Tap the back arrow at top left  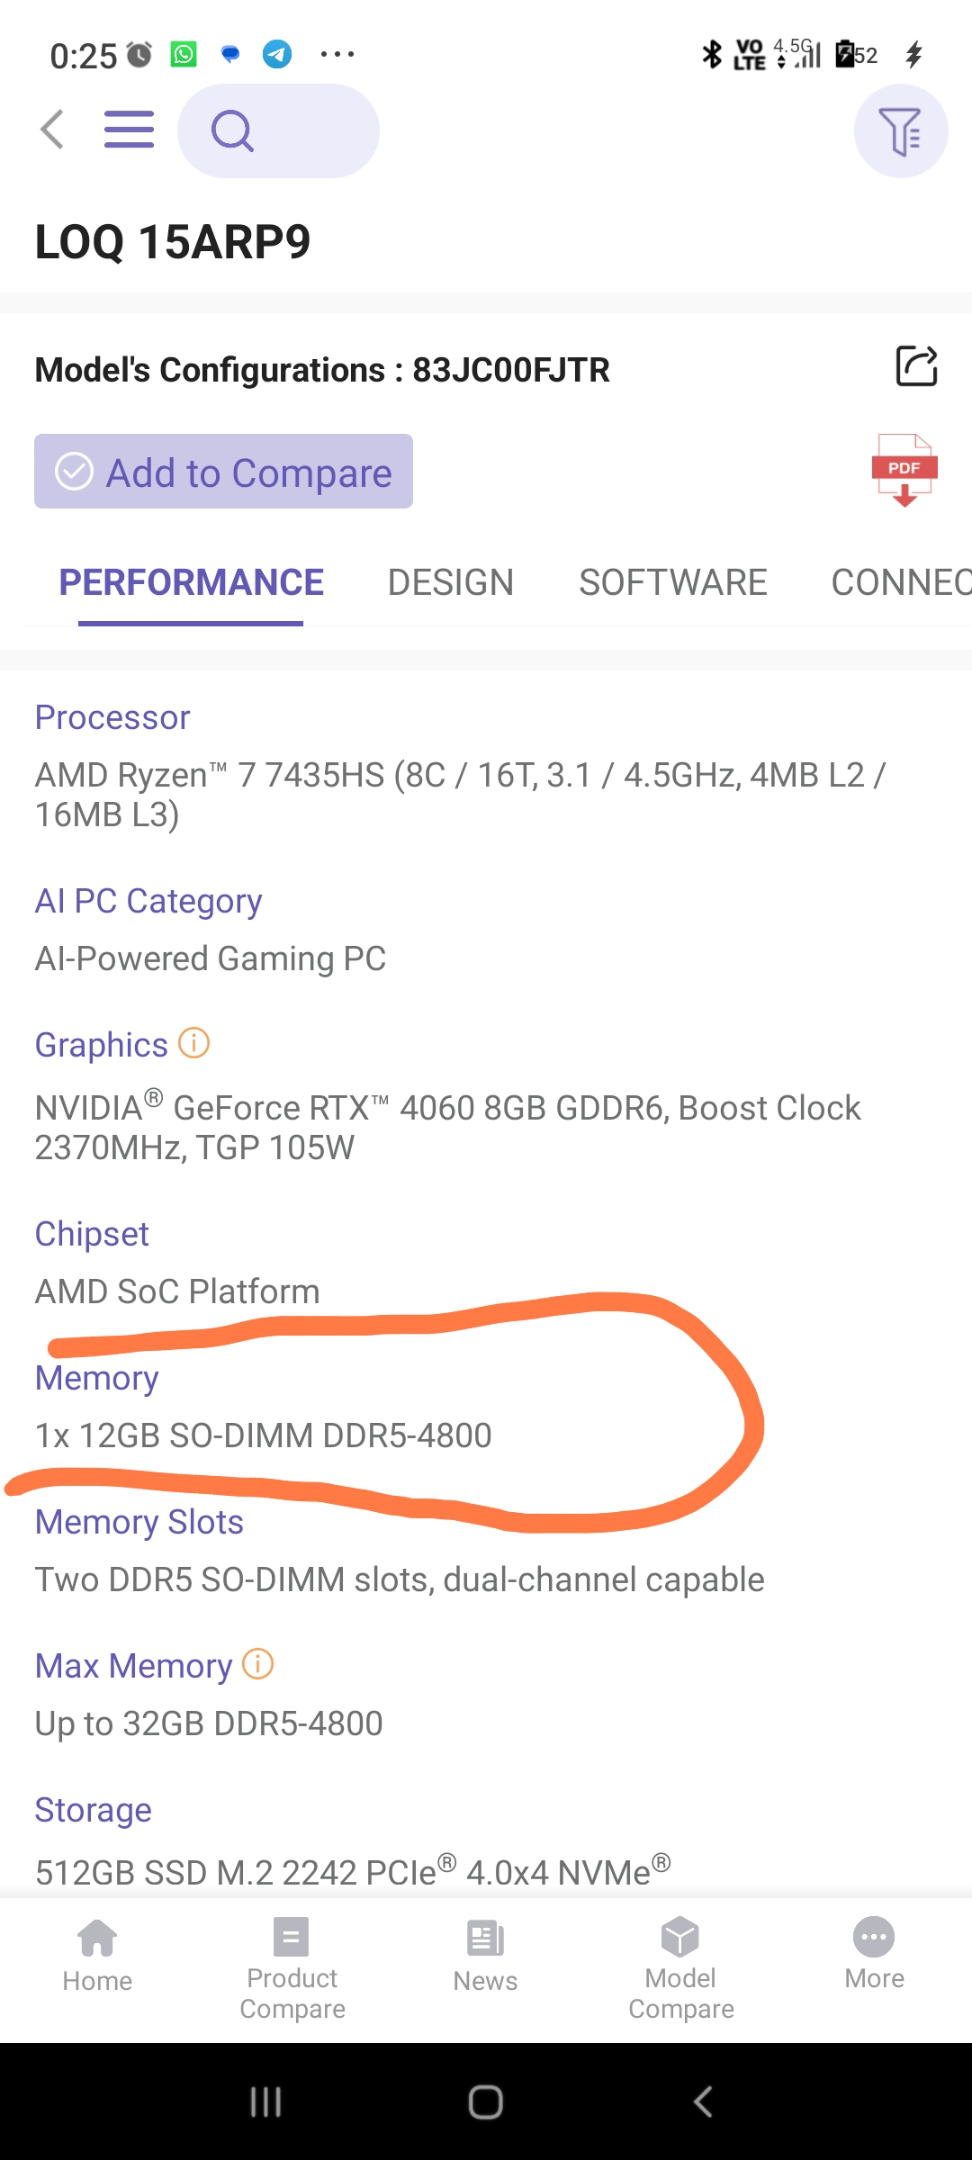(x=52, y=130)
